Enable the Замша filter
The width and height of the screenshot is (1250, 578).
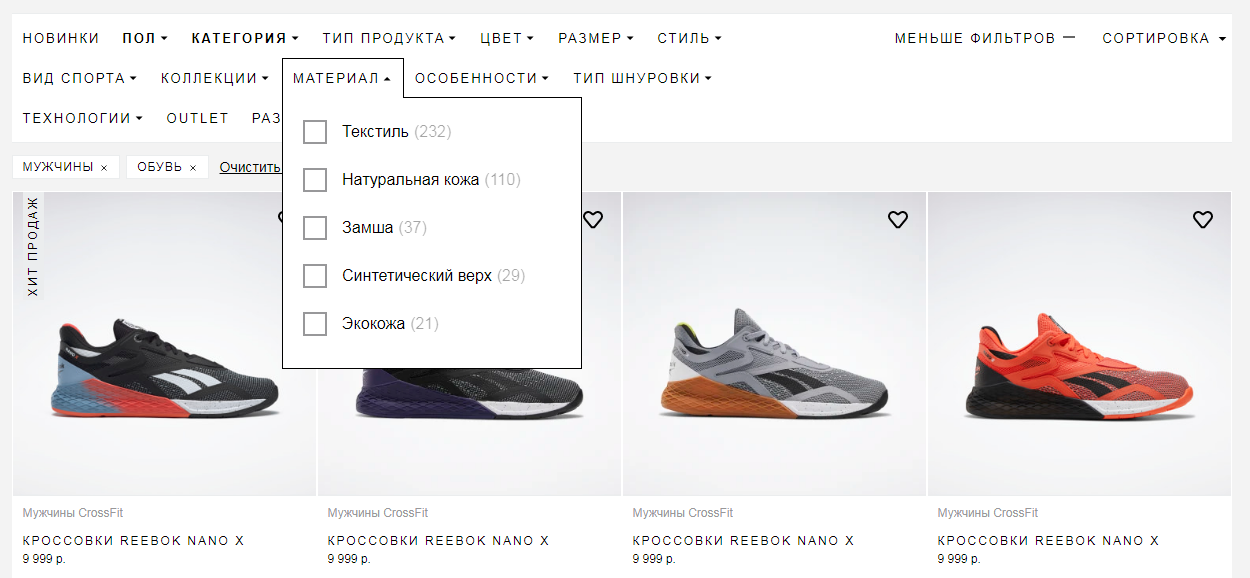[x=315, y=227]
